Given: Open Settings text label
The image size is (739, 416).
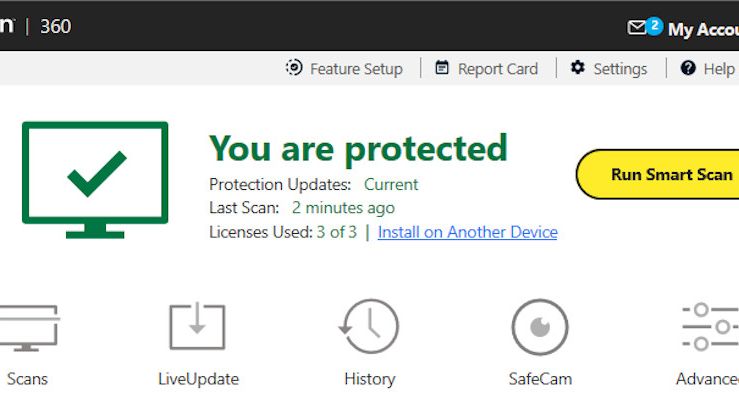Looking at the screenshot, I should click(x=620, y=69).
